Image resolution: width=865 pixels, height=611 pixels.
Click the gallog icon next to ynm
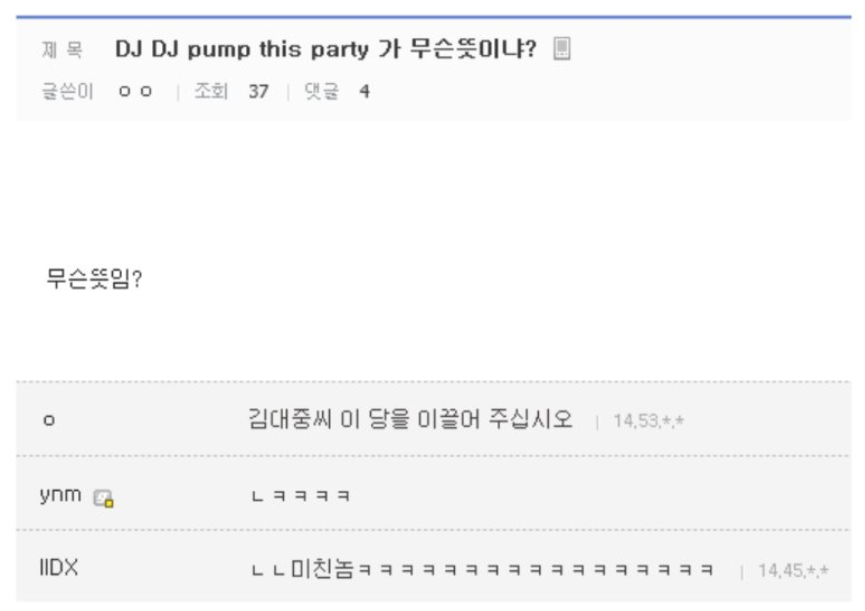[x=103, y=498]
